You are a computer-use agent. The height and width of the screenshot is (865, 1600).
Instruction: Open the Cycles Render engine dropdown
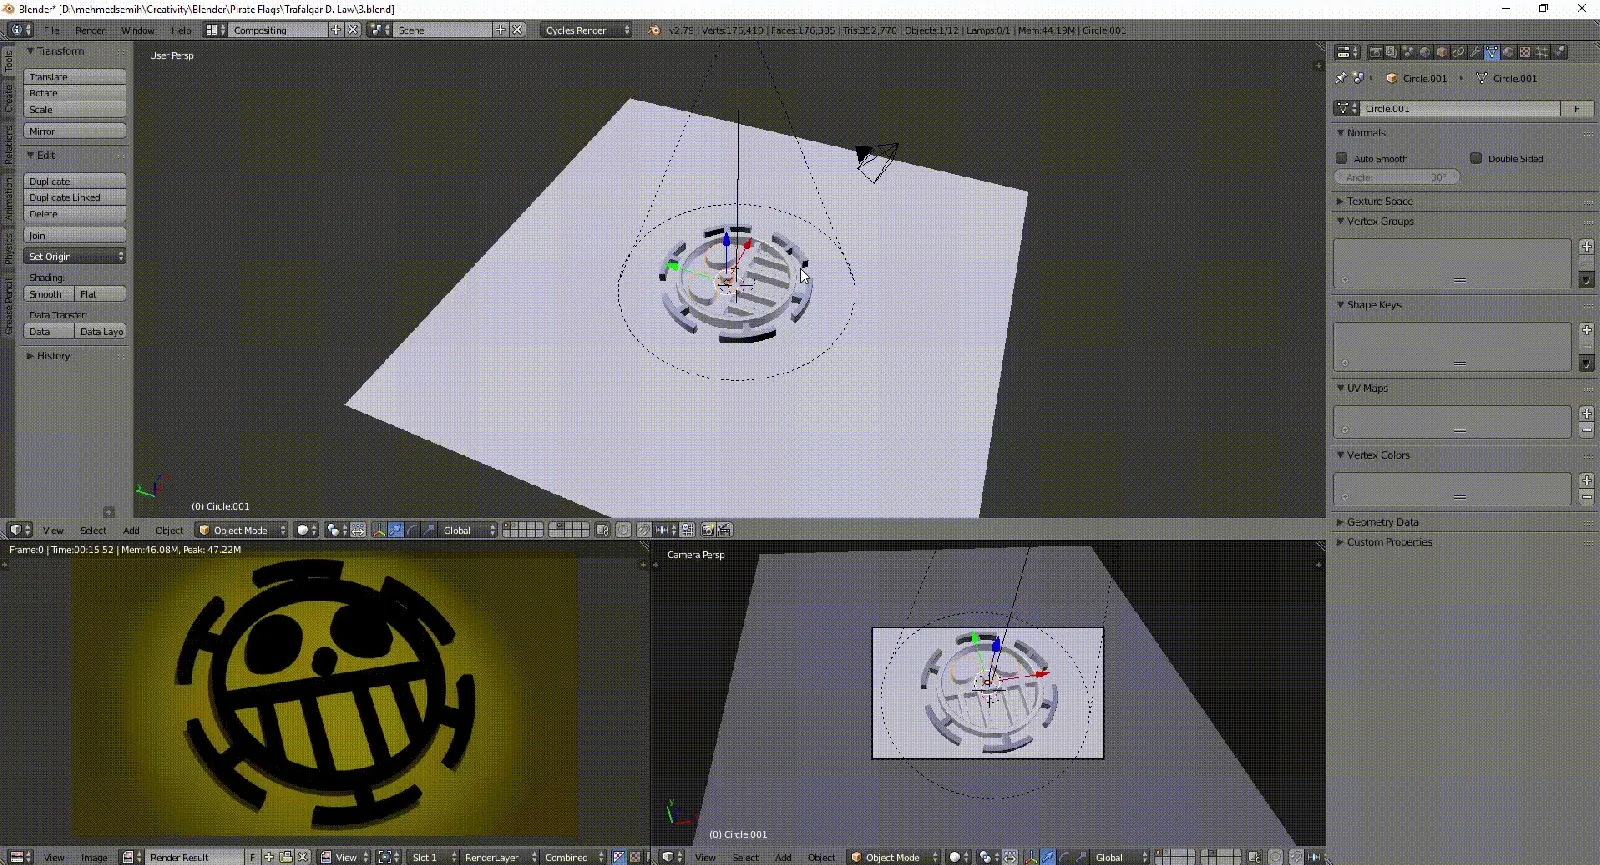point(587,30)
